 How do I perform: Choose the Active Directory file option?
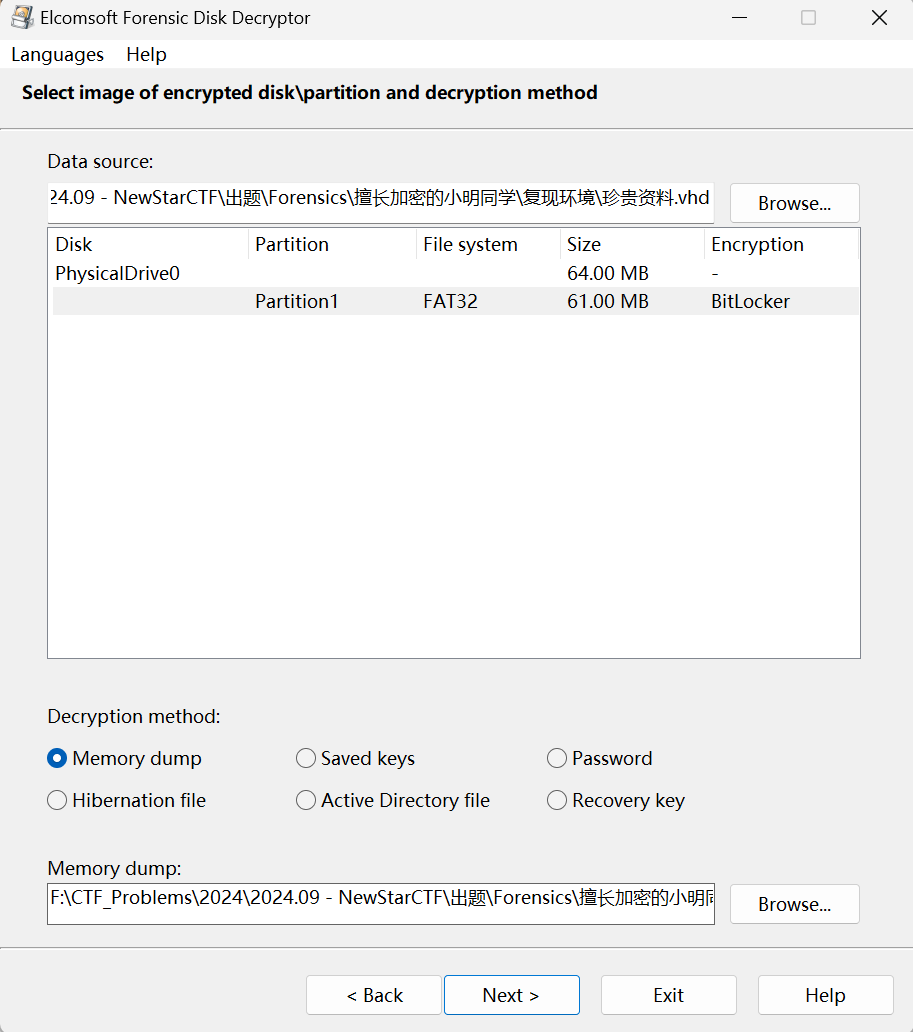click(x=306, y=801)
